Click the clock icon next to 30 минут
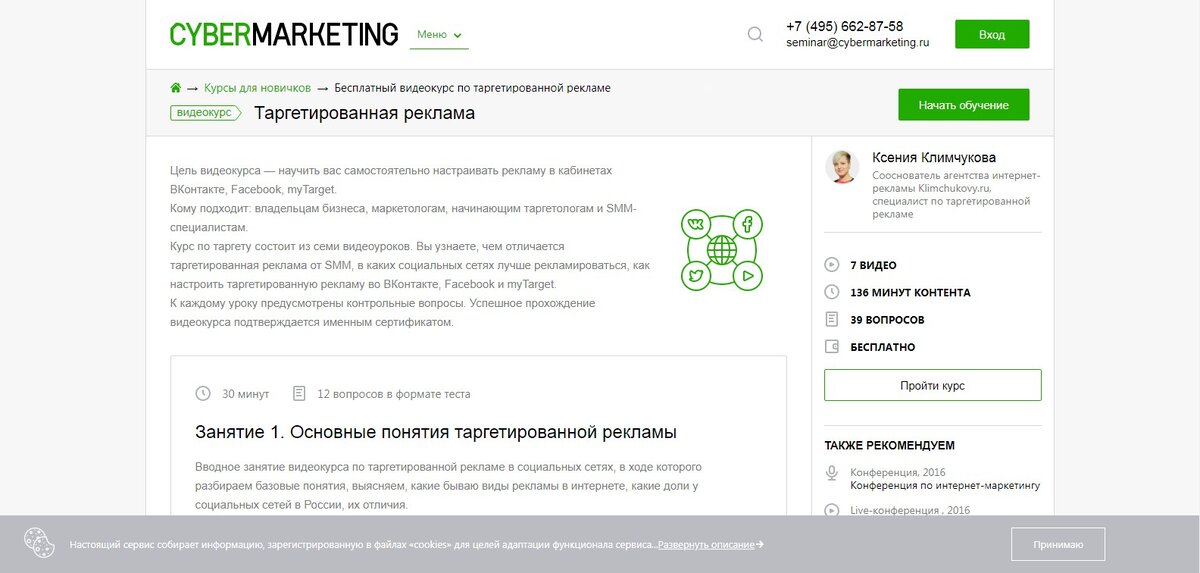The image size is (1200, 573). 203,393
